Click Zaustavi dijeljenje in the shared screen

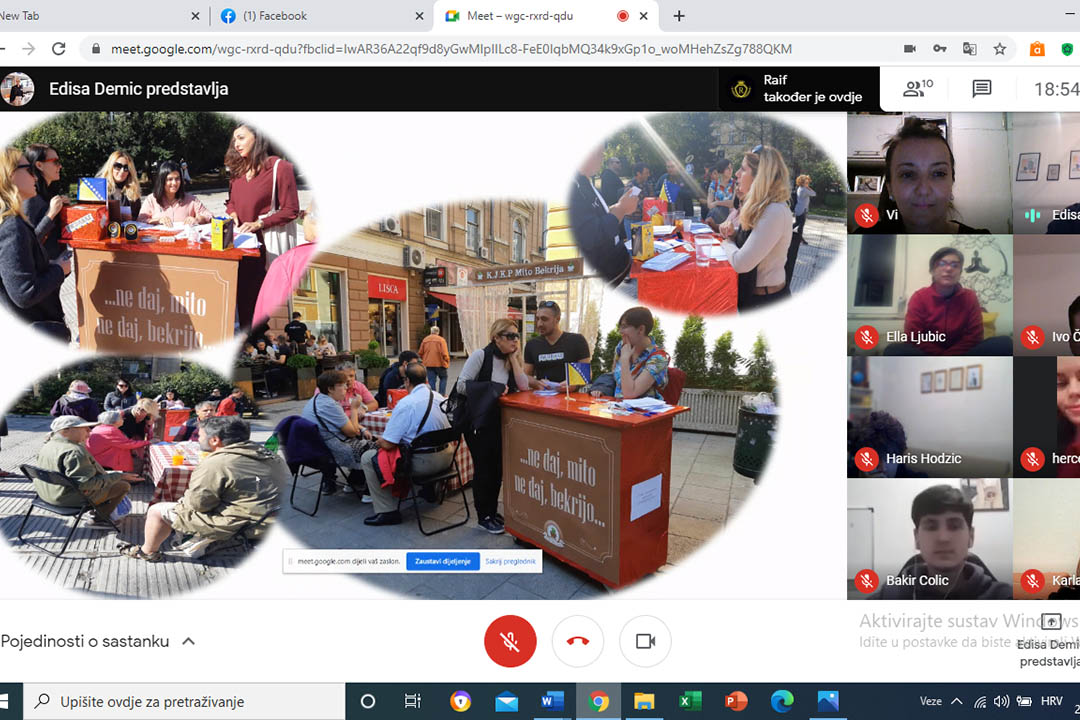442,561
